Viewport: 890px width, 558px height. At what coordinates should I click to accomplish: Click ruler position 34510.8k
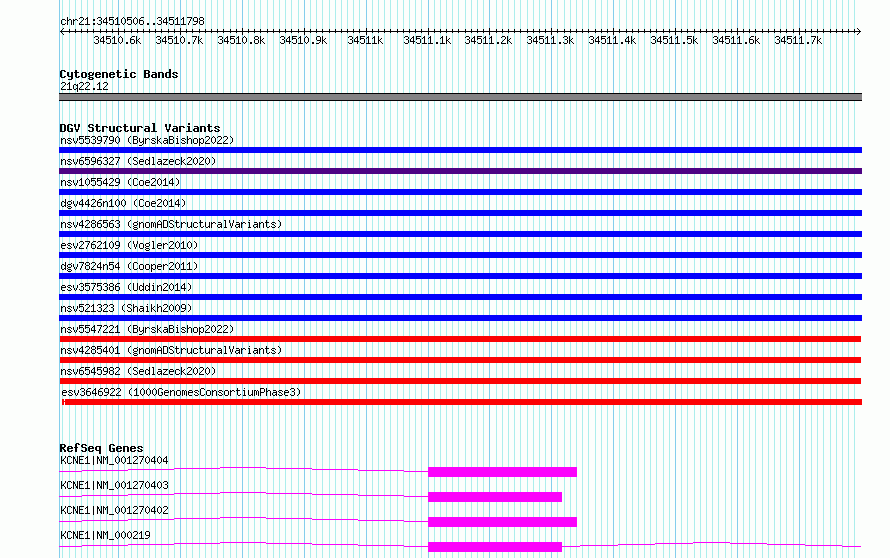pos(241,40)
